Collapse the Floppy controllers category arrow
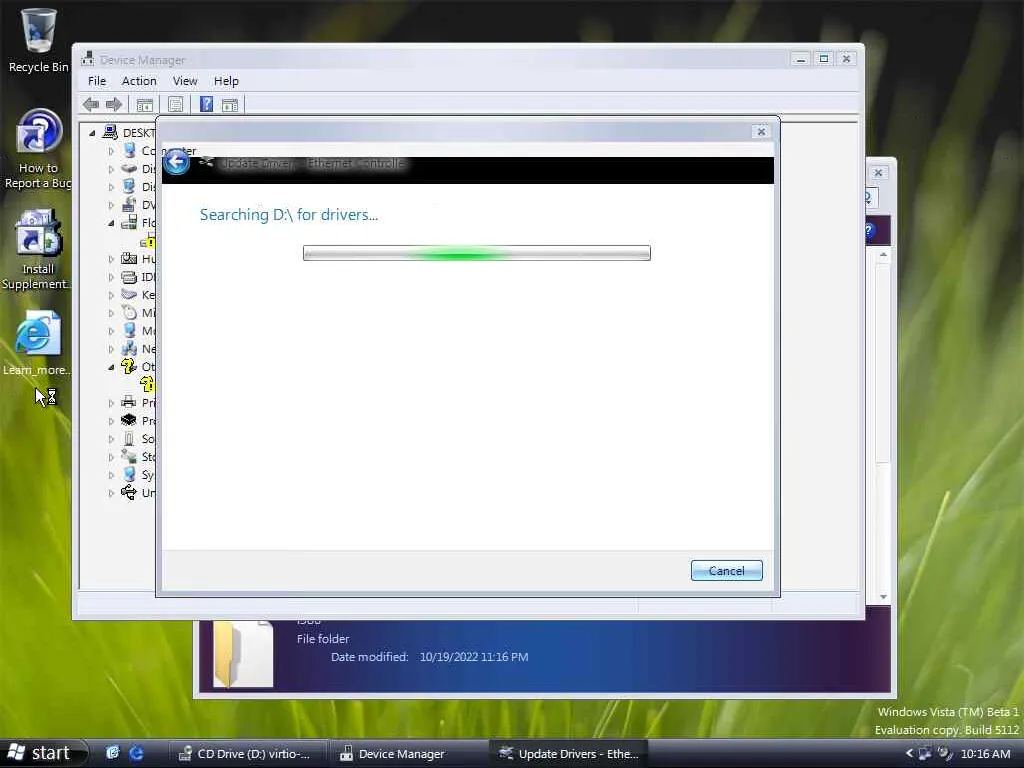 tap(111, 223)
